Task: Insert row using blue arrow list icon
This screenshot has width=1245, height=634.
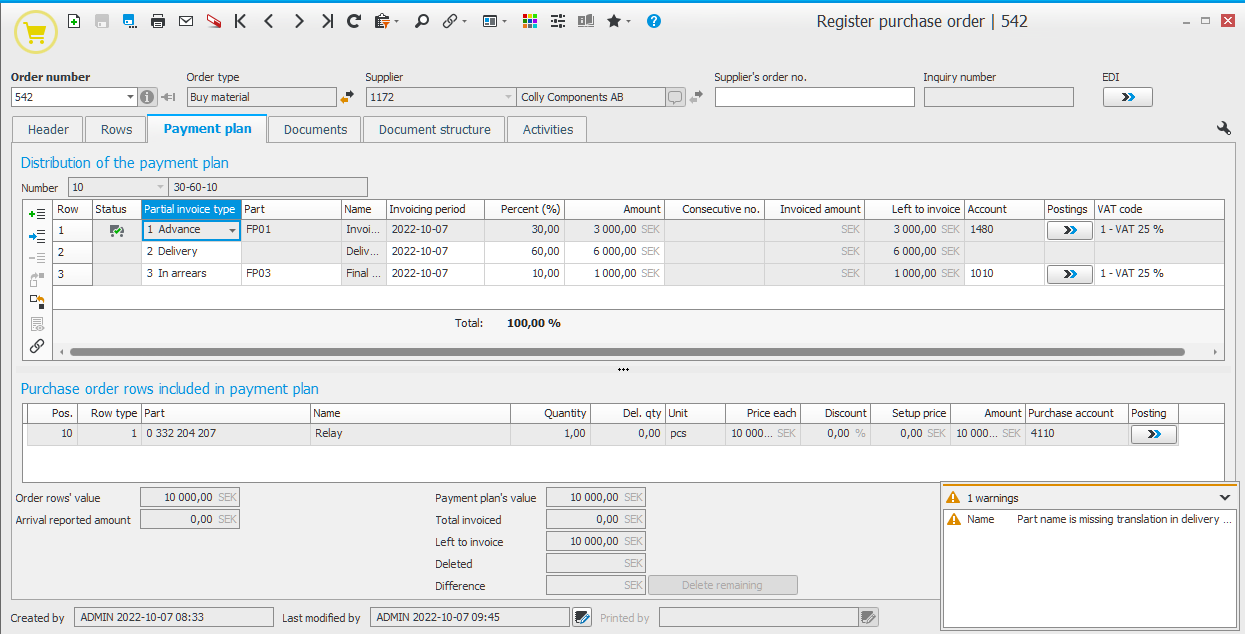Action: pos(37,236)
